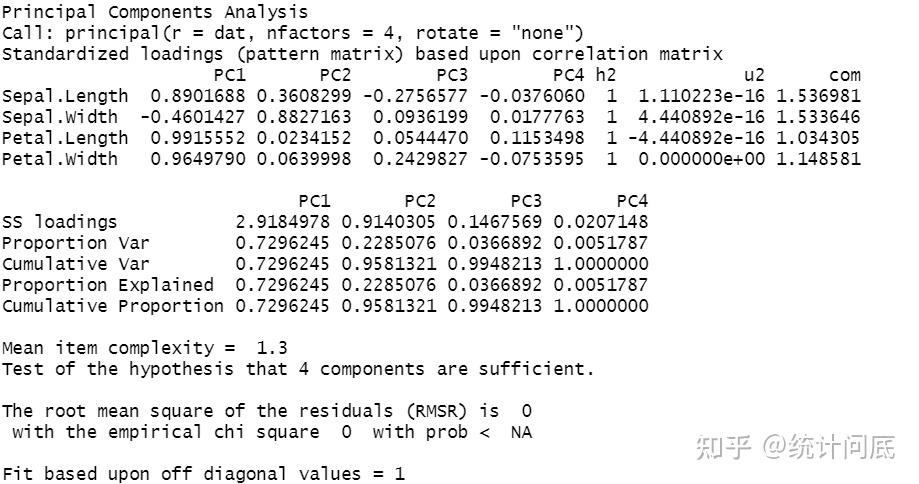Click the com column header
Viewport: 919px width, 484px height.
(845, 75)
